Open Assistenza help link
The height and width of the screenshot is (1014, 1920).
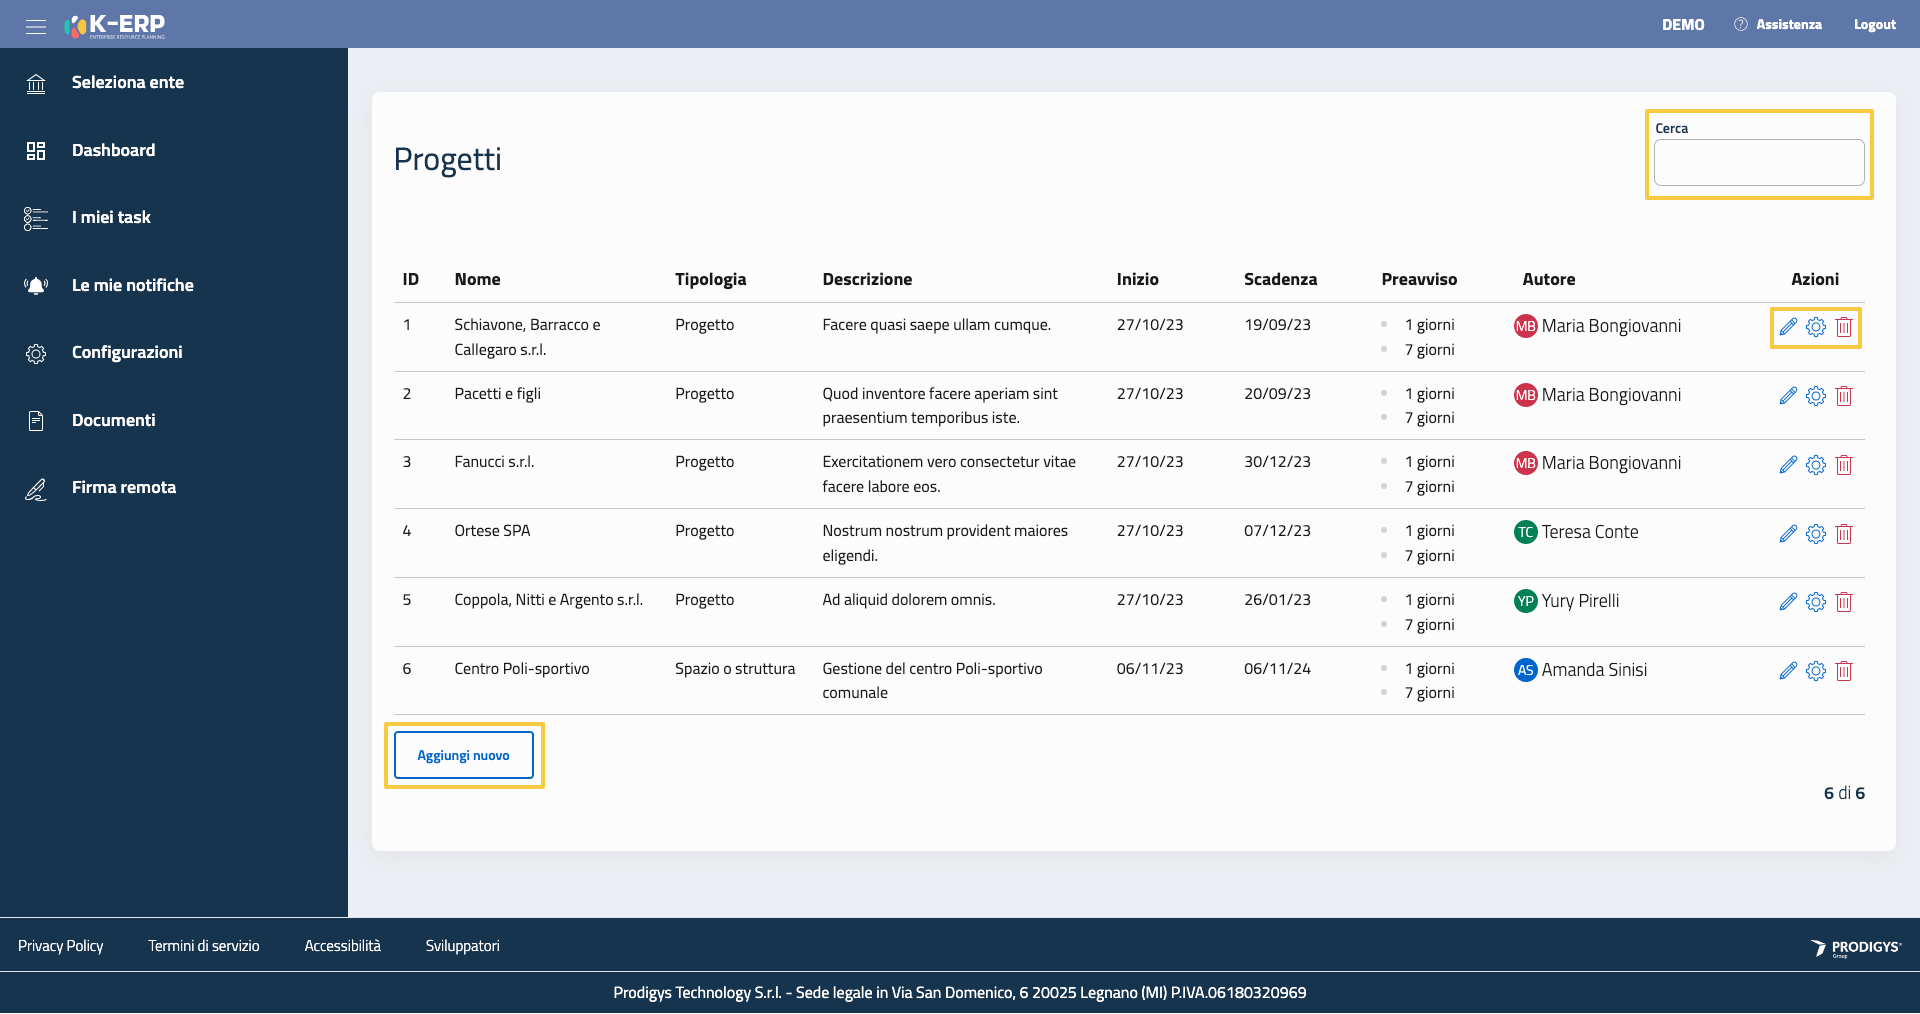(x=1788, y=25)
